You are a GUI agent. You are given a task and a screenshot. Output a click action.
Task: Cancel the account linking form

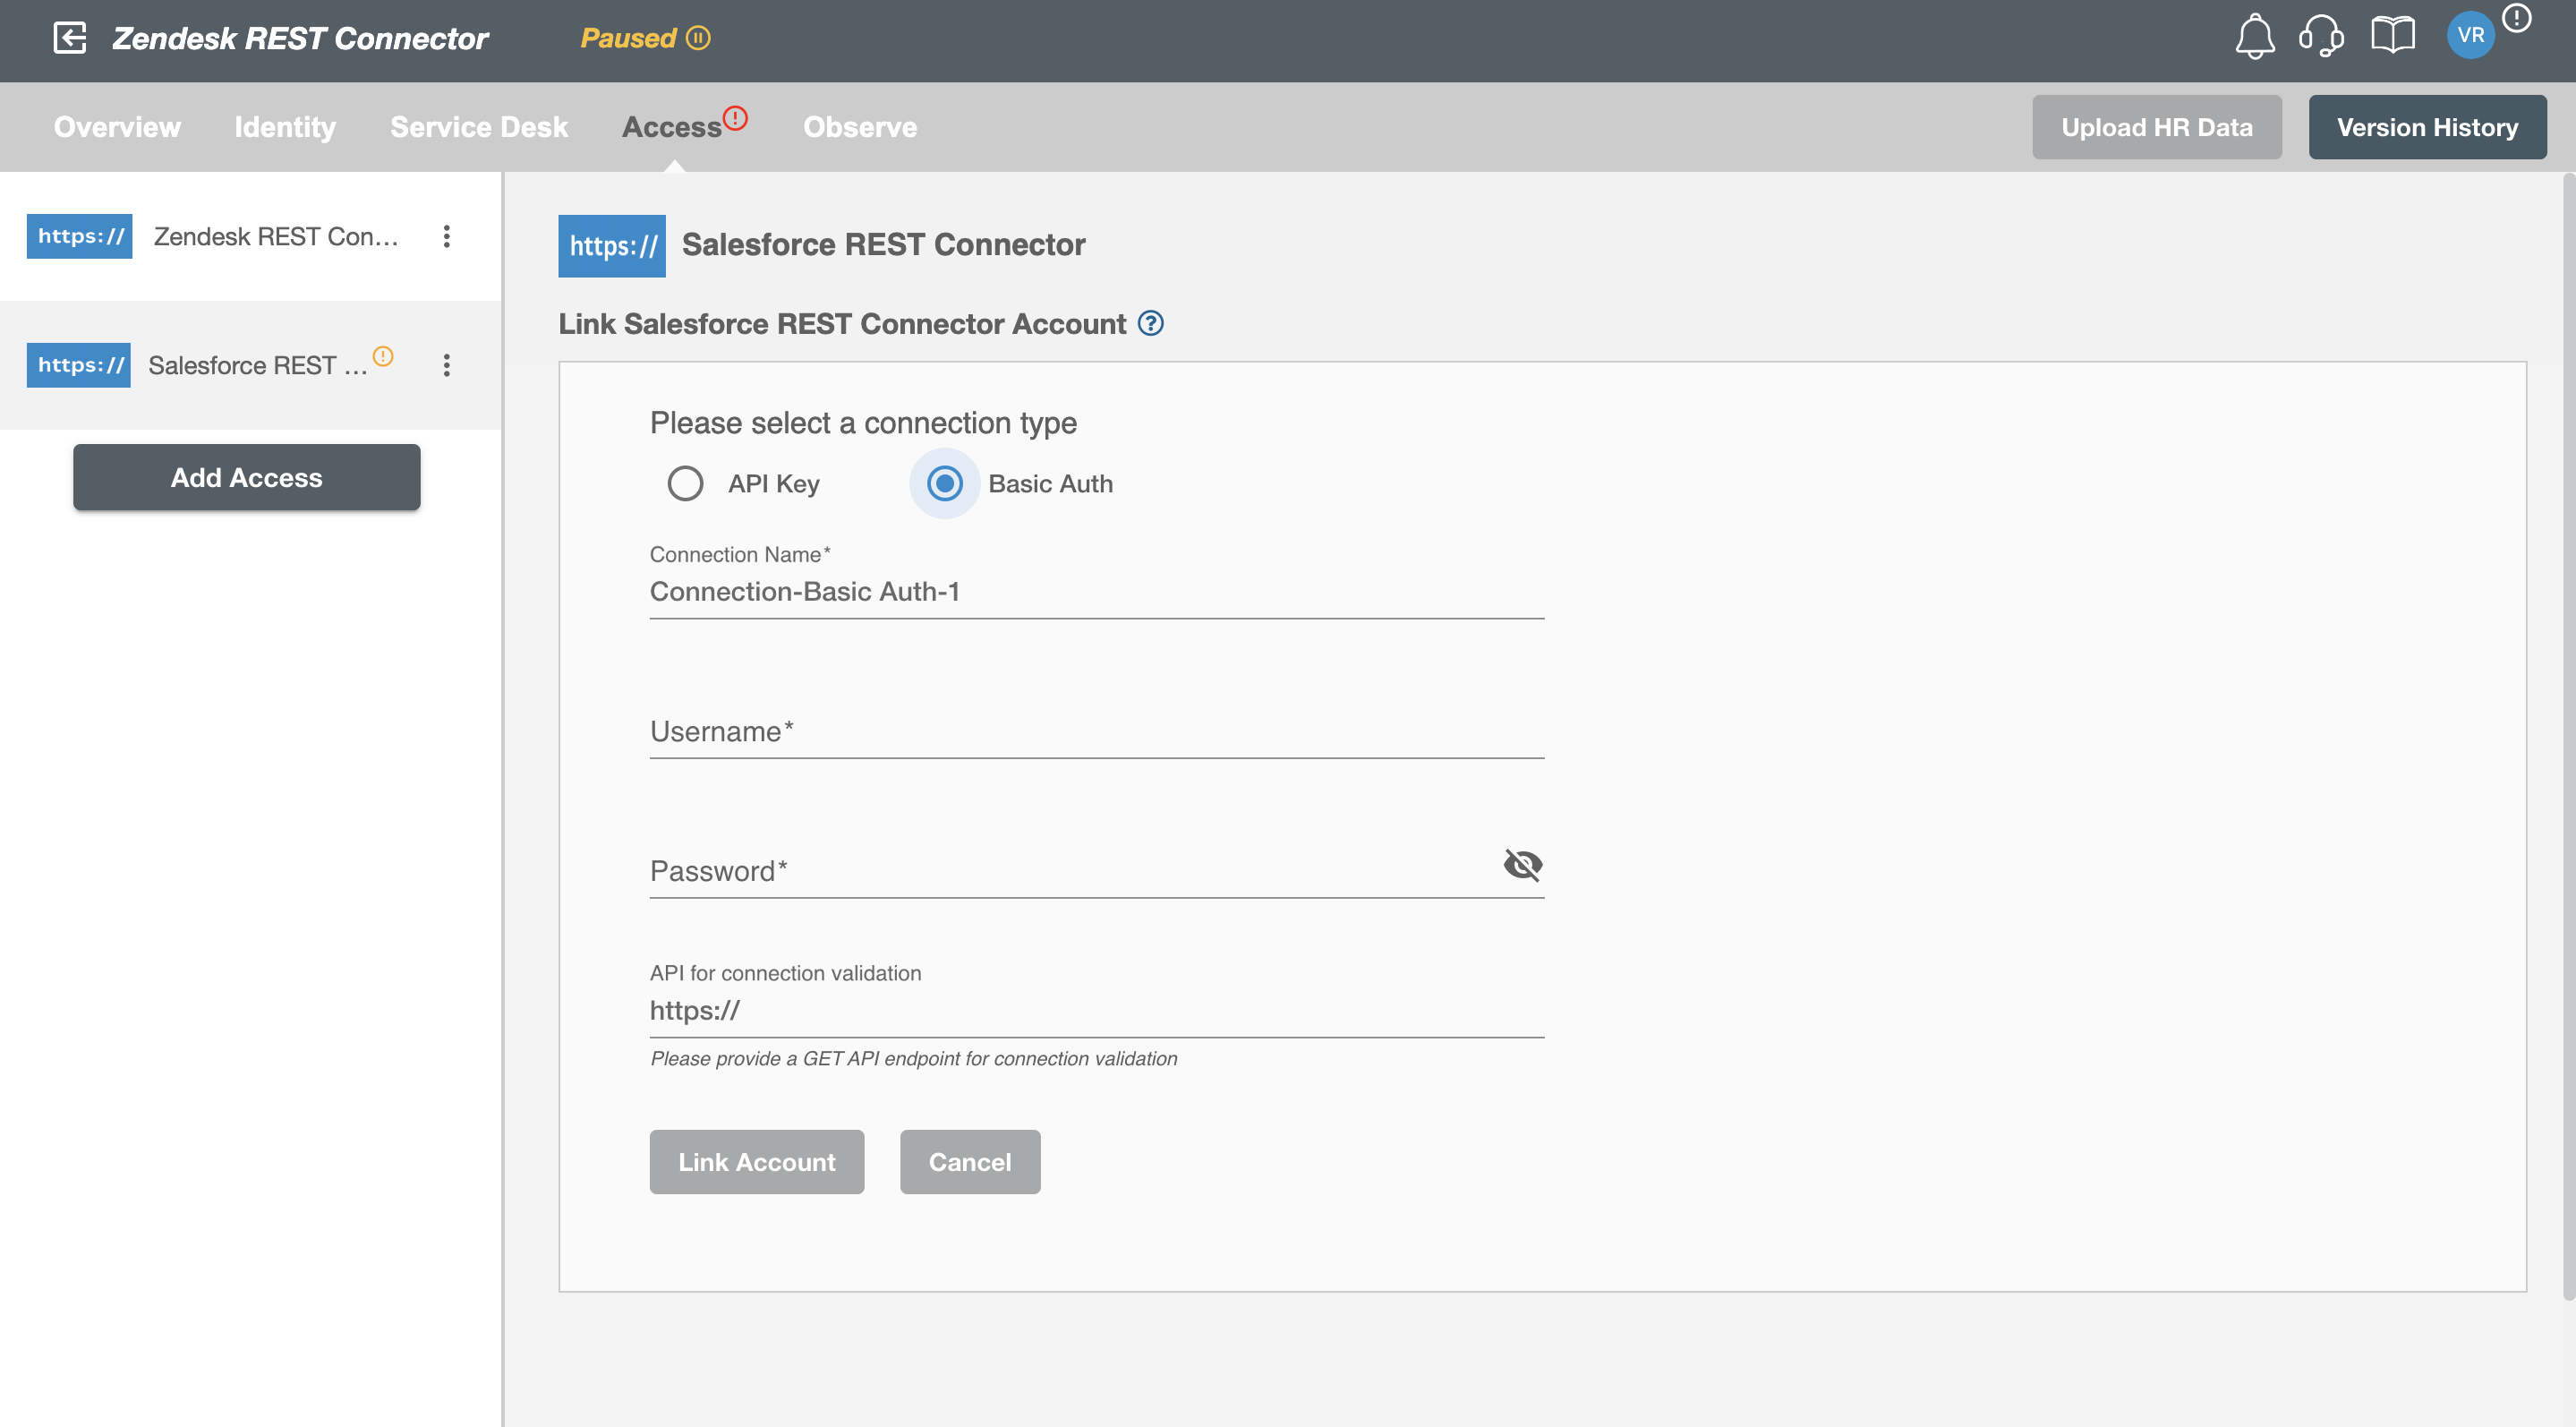[x=970, y=1162]
